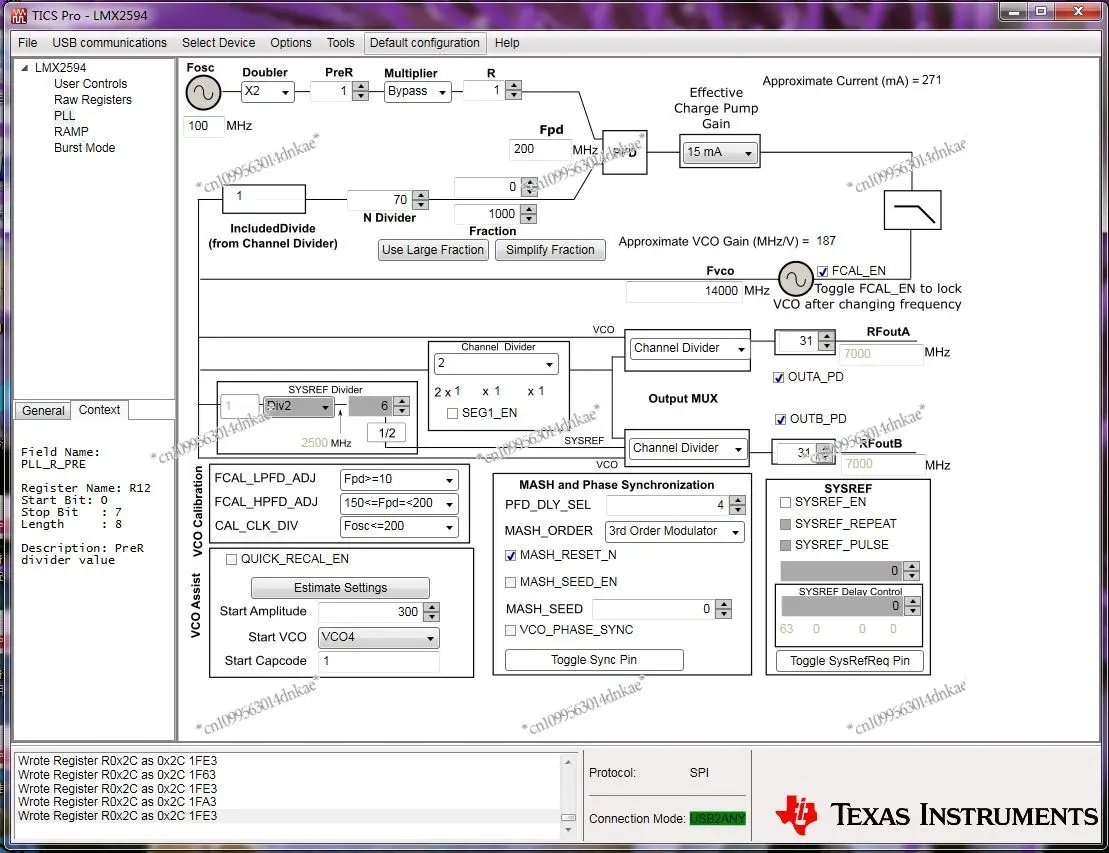Select PLL in the tree
1109x853 pixels.
point(64,116)
